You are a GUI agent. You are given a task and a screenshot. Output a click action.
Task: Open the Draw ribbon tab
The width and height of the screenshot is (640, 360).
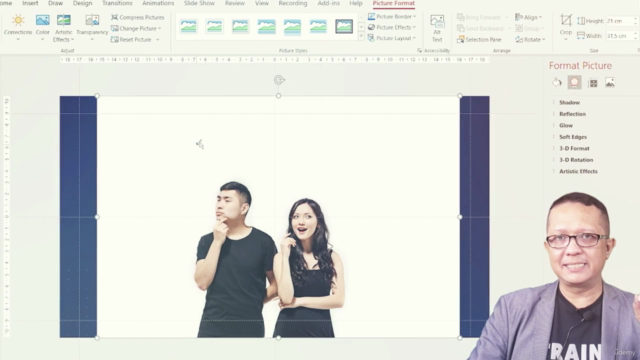(x=56, y=3)
